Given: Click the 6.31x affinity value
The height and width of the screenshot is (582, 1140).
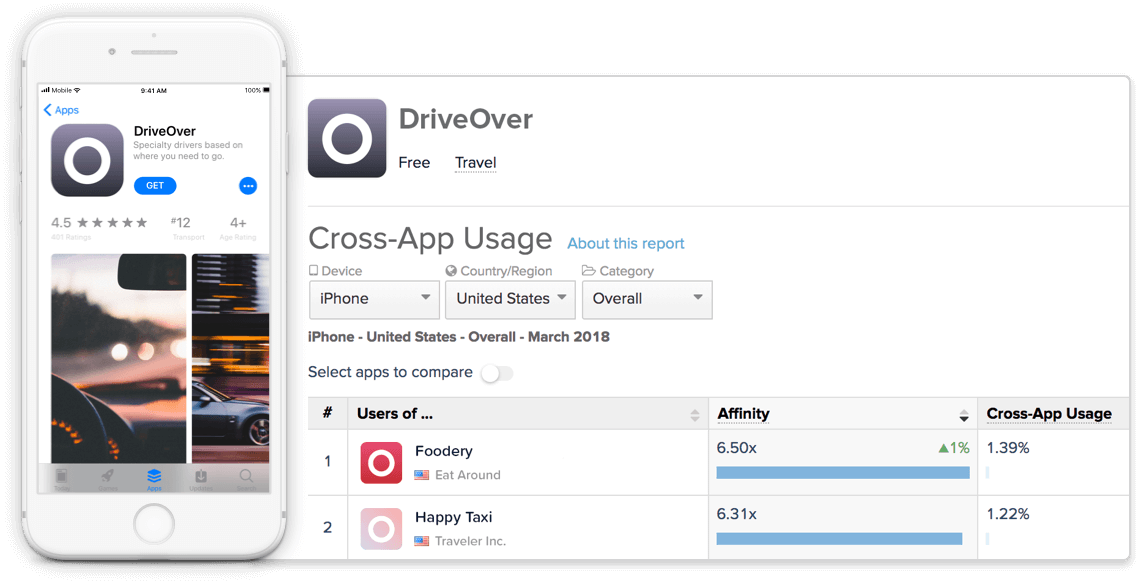Looking at the screenshot, I should (736, 514).
